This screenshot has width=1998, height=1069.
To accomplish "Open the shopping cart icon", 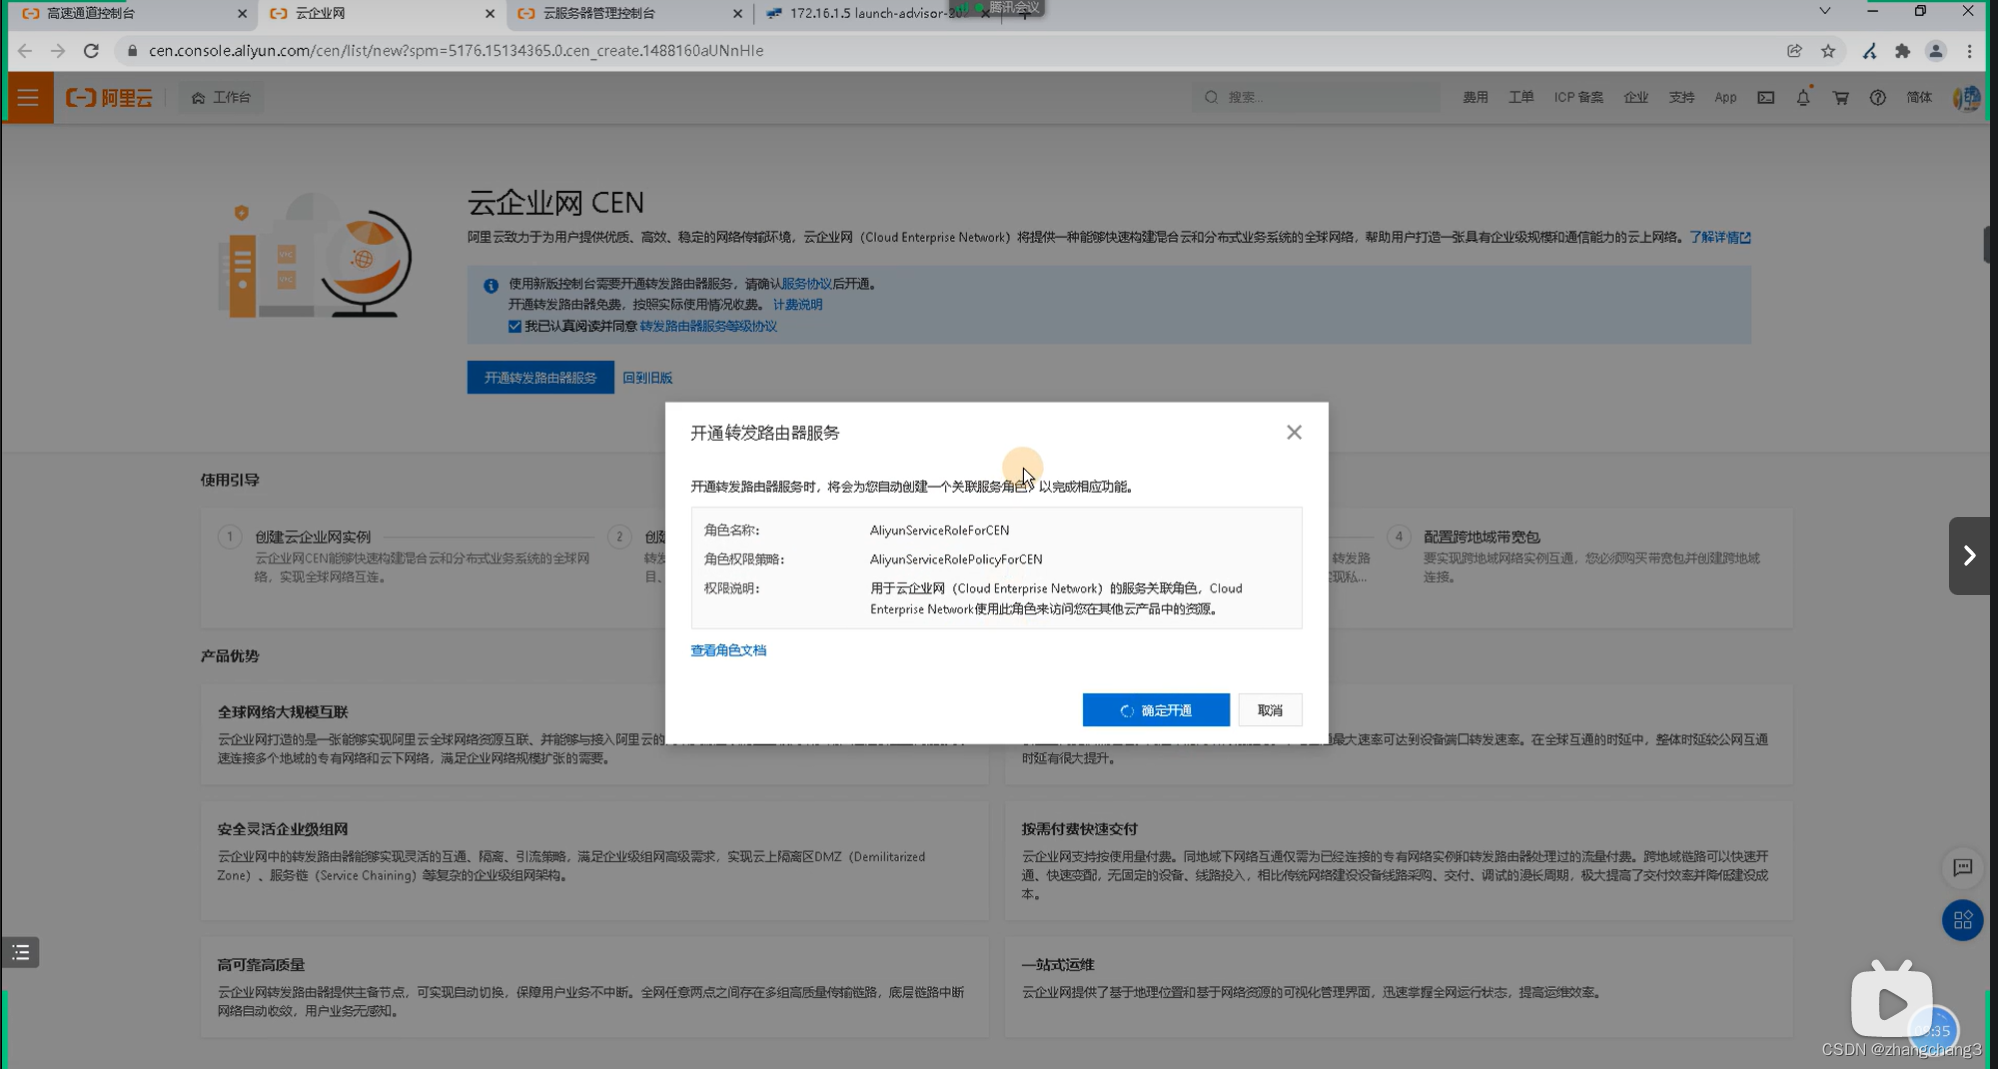I will click(x=1841, y=97).
